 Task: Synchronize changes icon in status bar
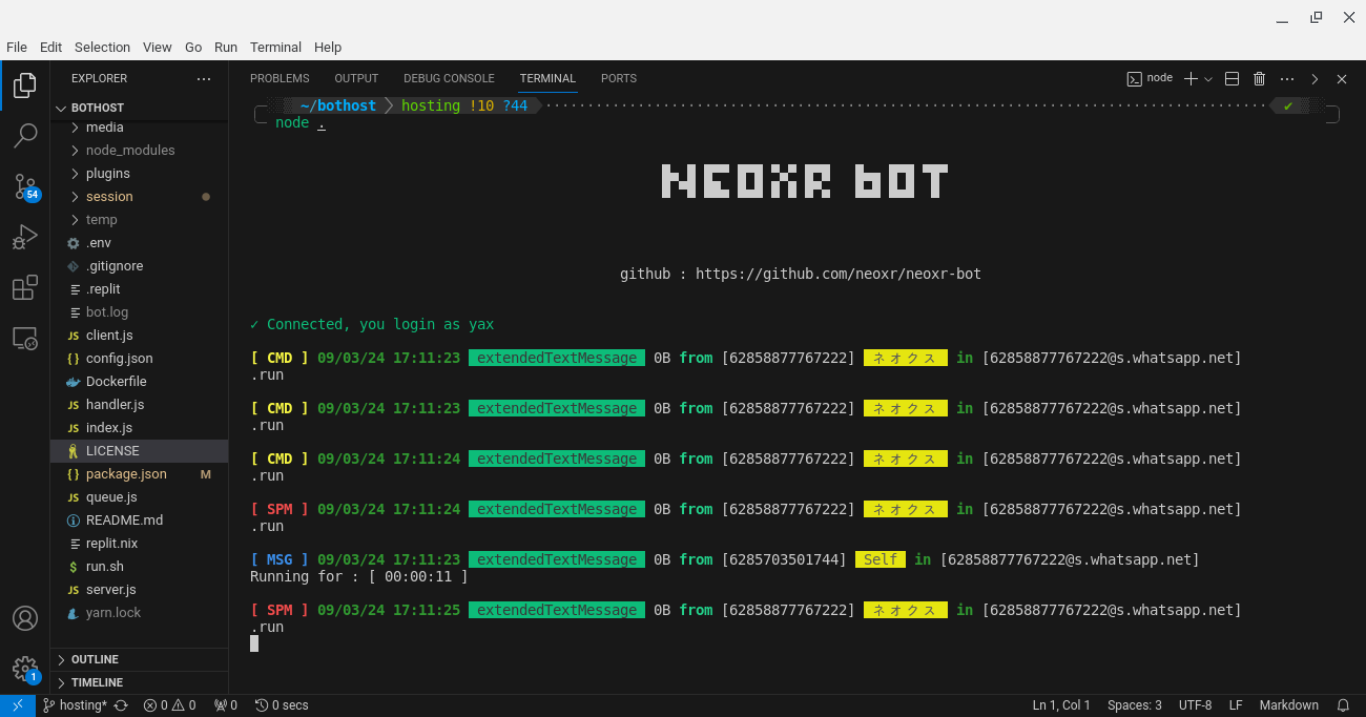(x=121, y=705)
